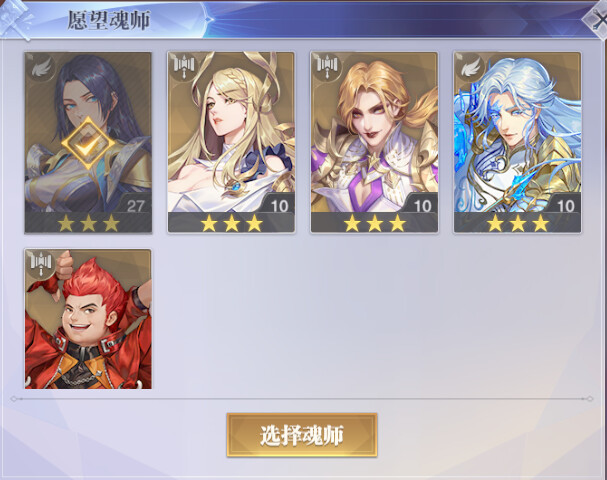Close the 愿望魂师 dialog

click(597, 19)
